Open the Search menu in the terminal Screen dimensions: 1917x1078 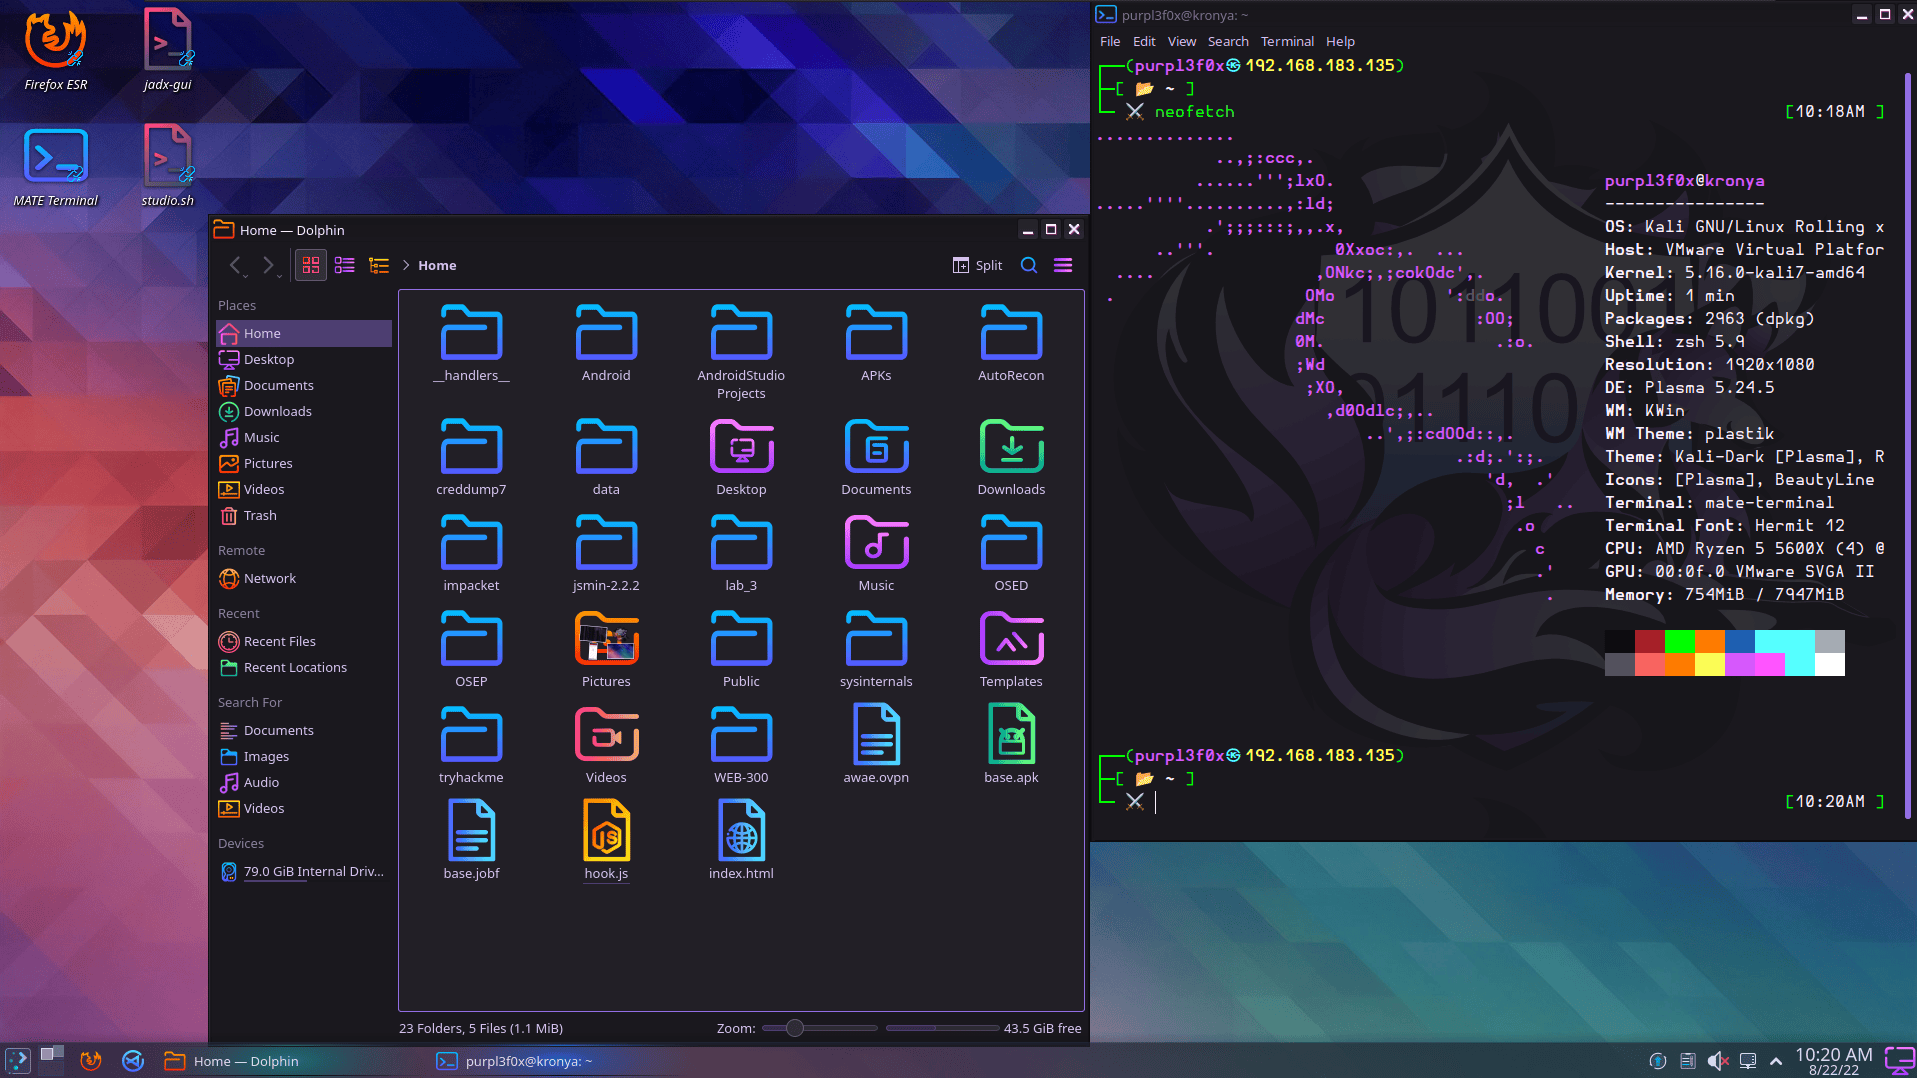tap(1227, 41)
